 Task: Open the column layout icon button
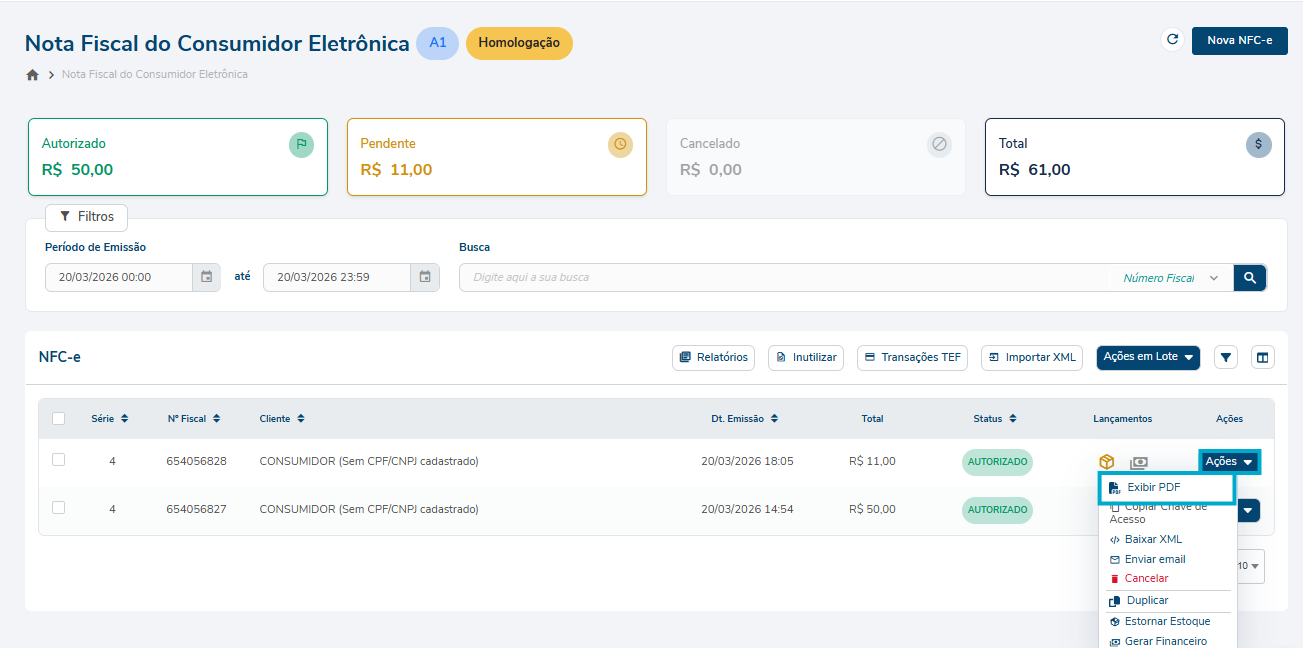tap(1262, 357)
